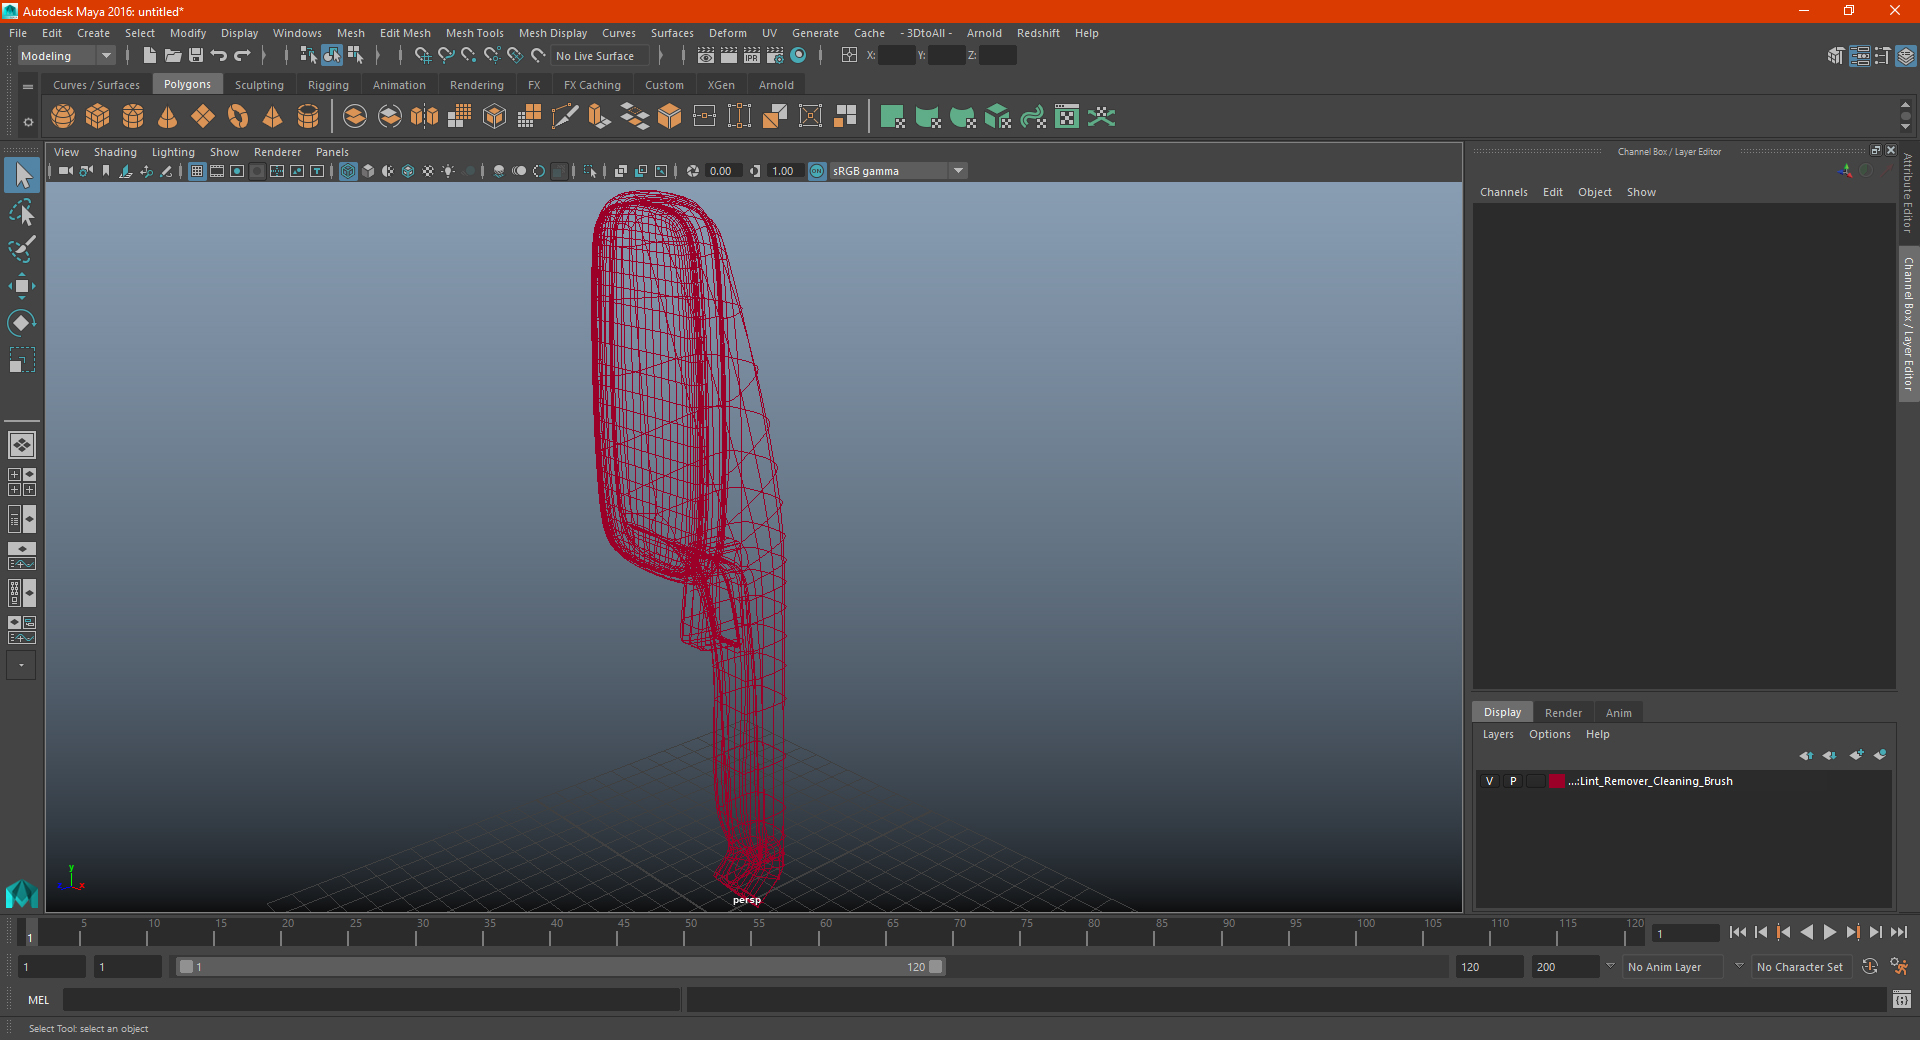Open the Edit Mesh menu
Screen dimensions: 1920x1040
click(x=405, y=33)
